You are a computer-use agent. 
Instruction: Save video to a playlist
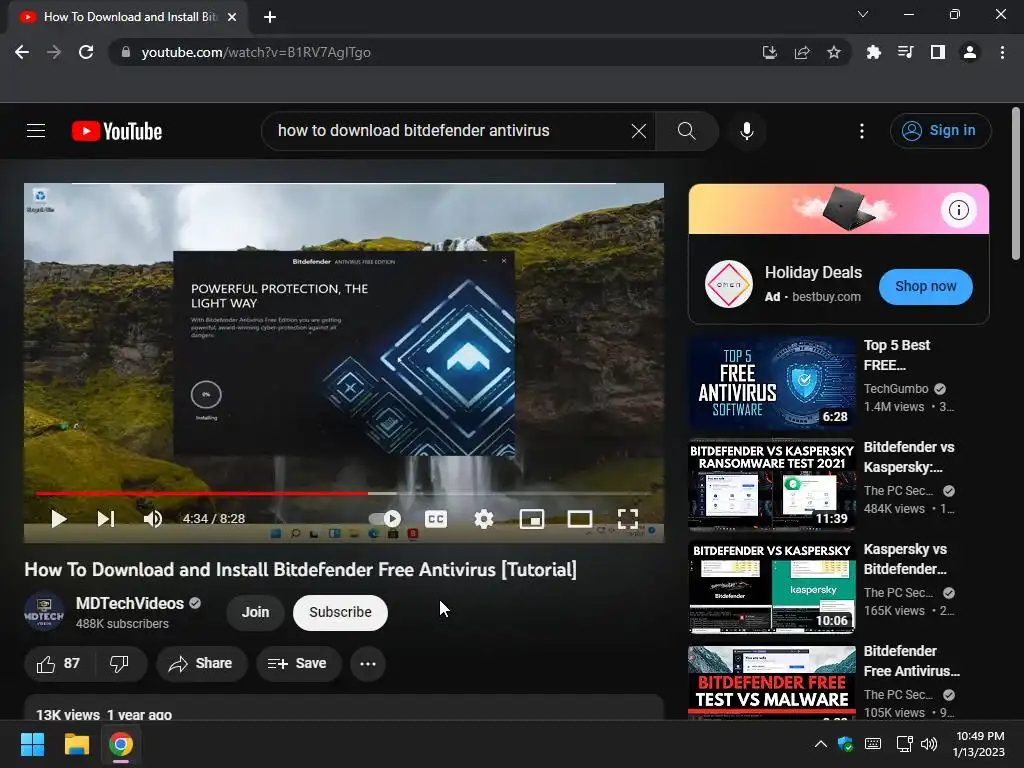[298, 664]
